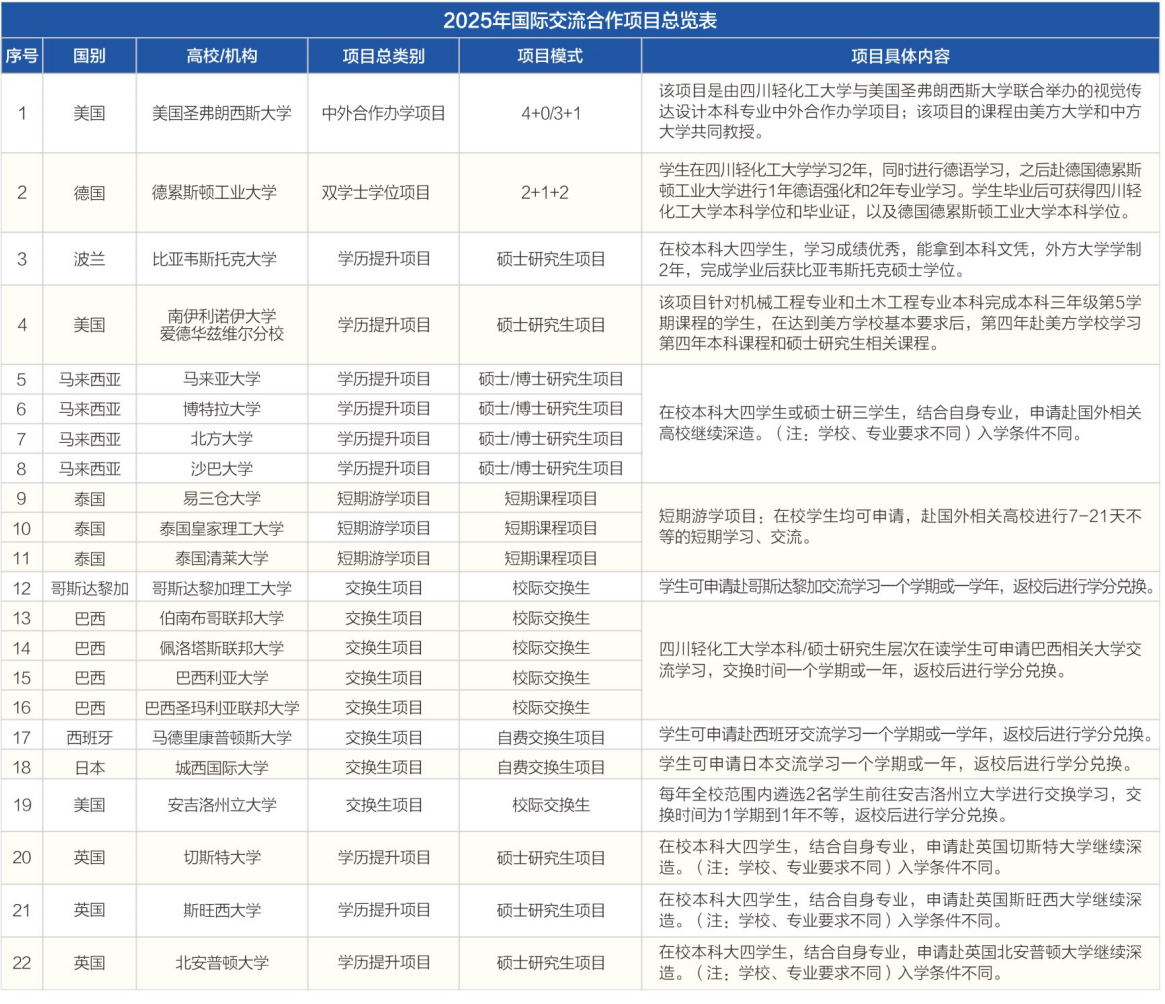Click the 比亚韦斯托克大学 cell

click(x=222, y=259)
